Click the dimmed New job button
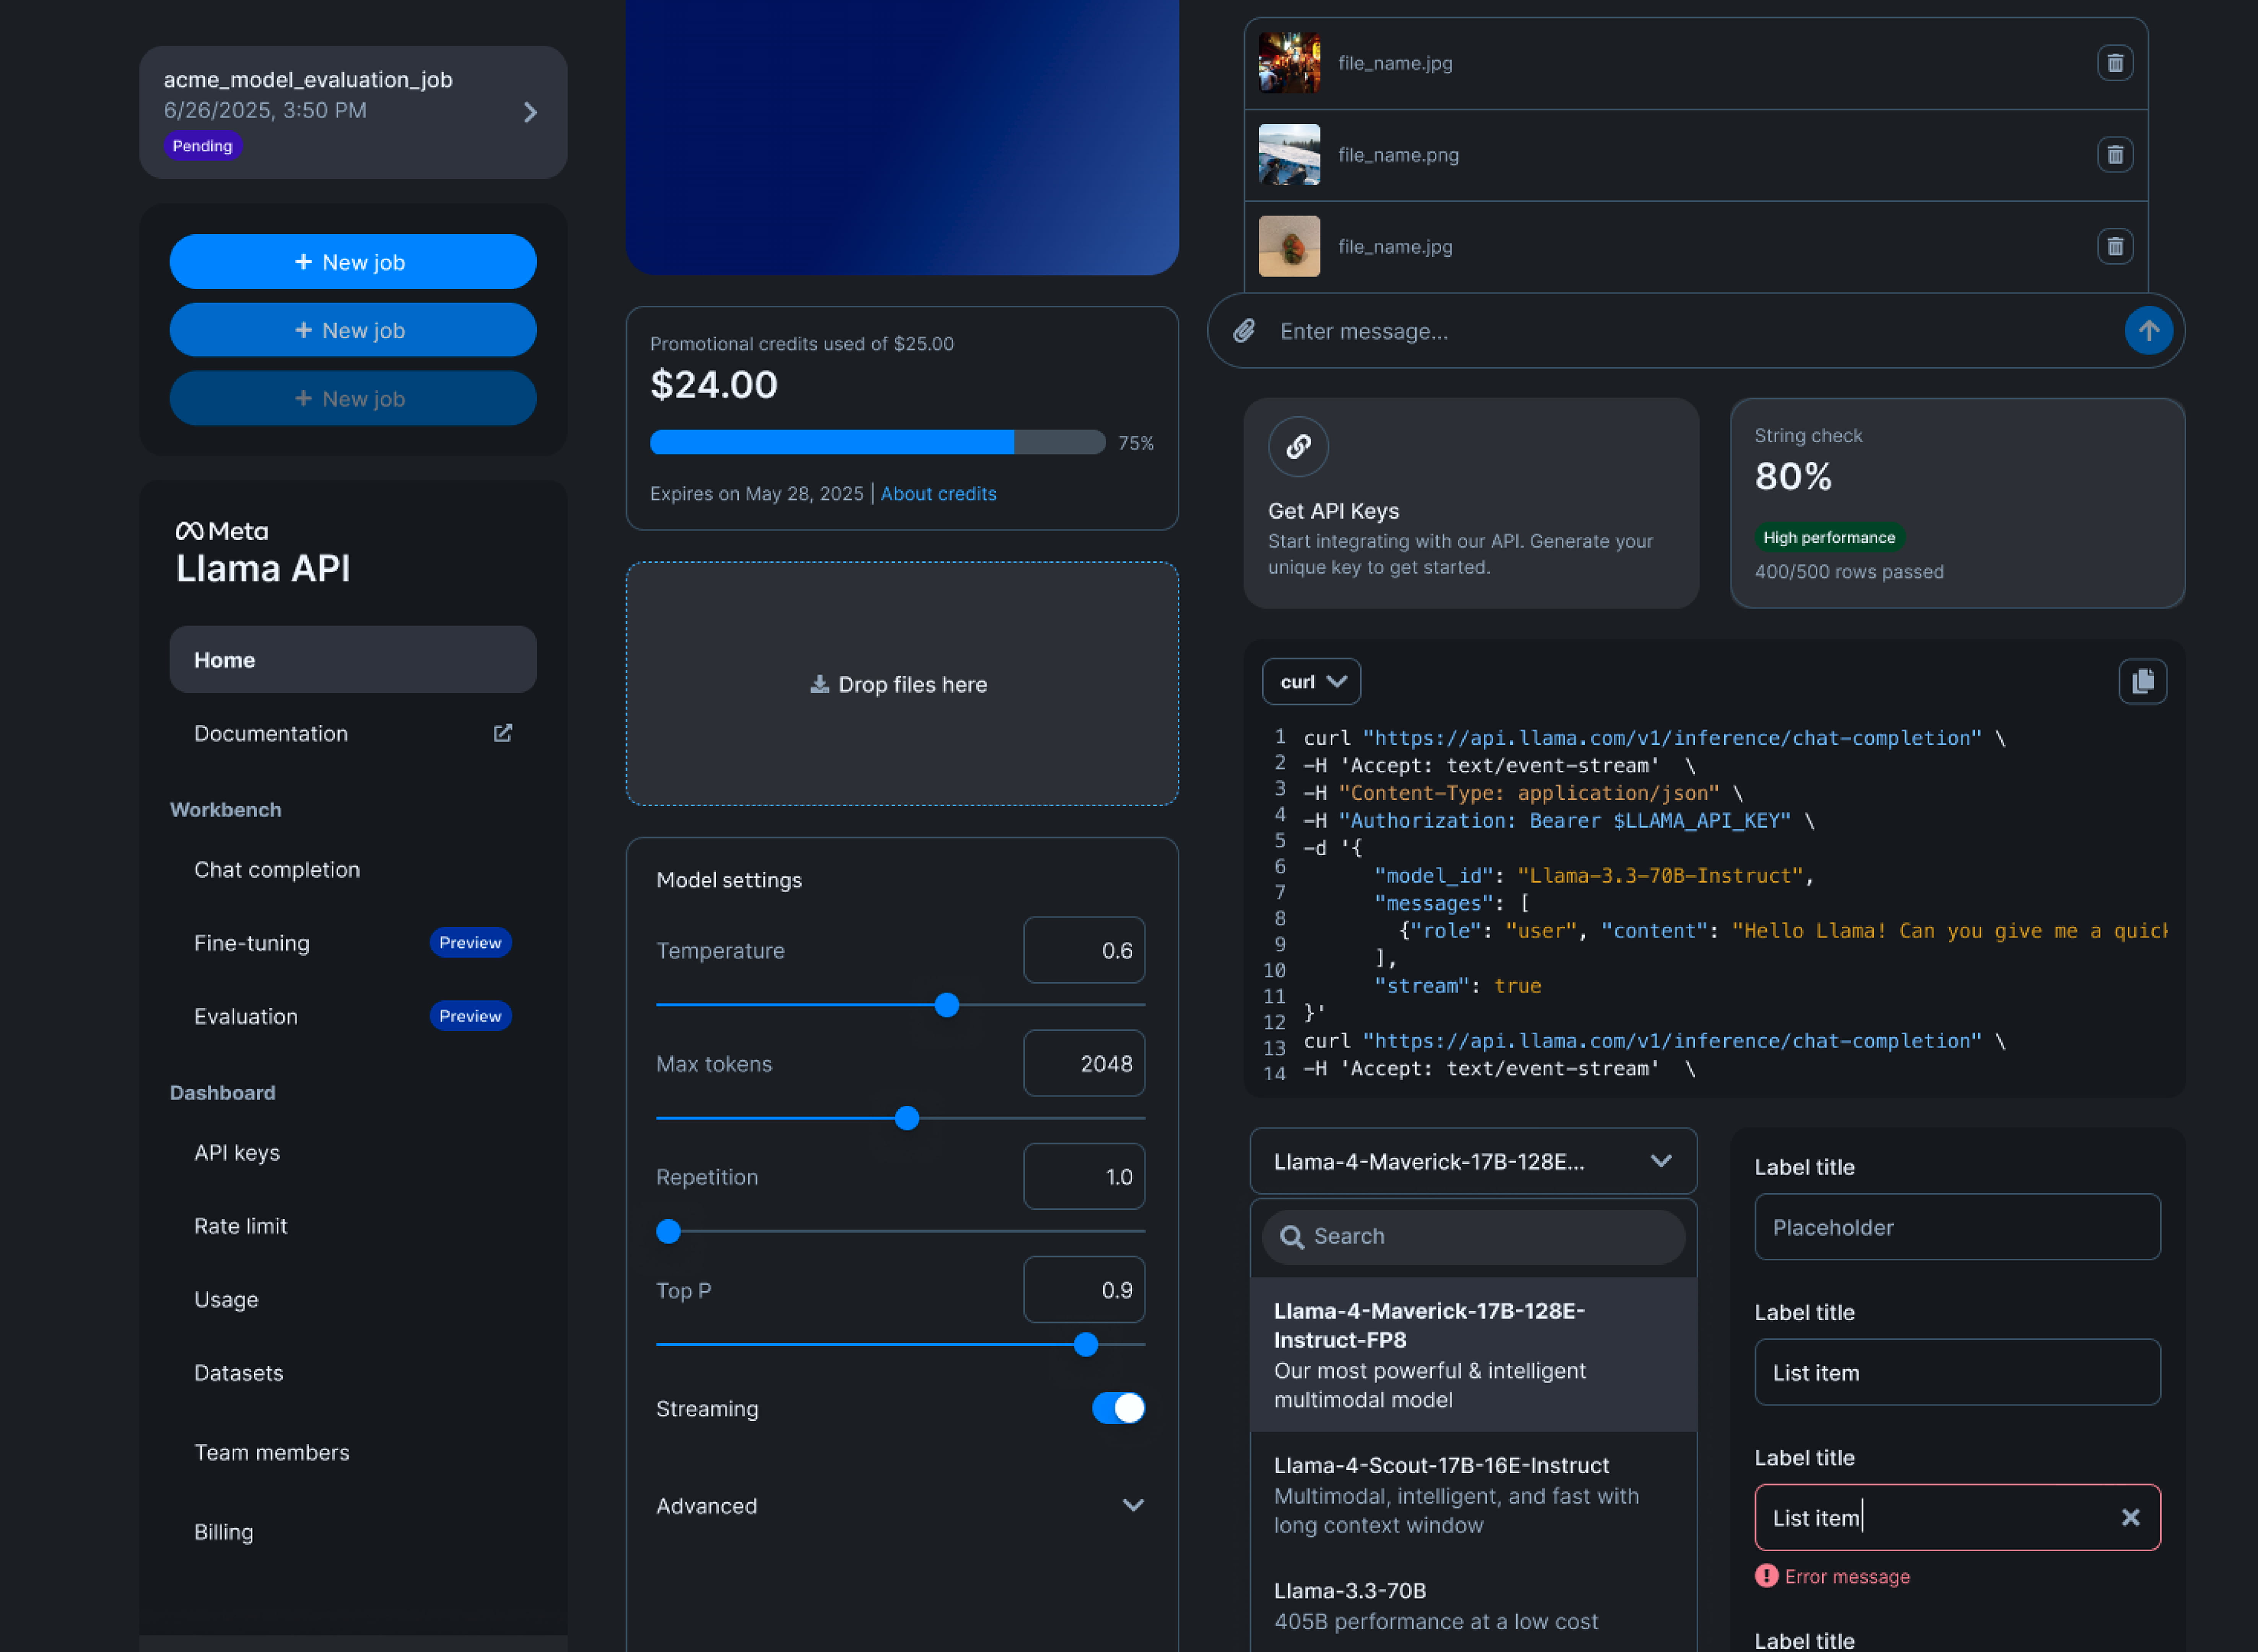 353,398
